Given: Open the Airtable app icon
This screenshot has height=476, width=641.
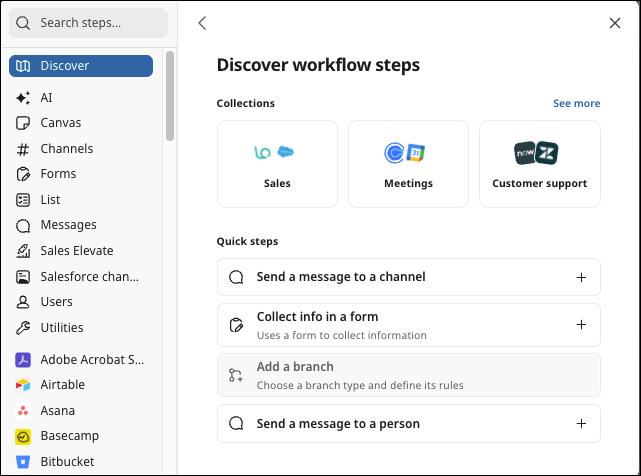Looking at the screenshot, I should click(23, 385).
